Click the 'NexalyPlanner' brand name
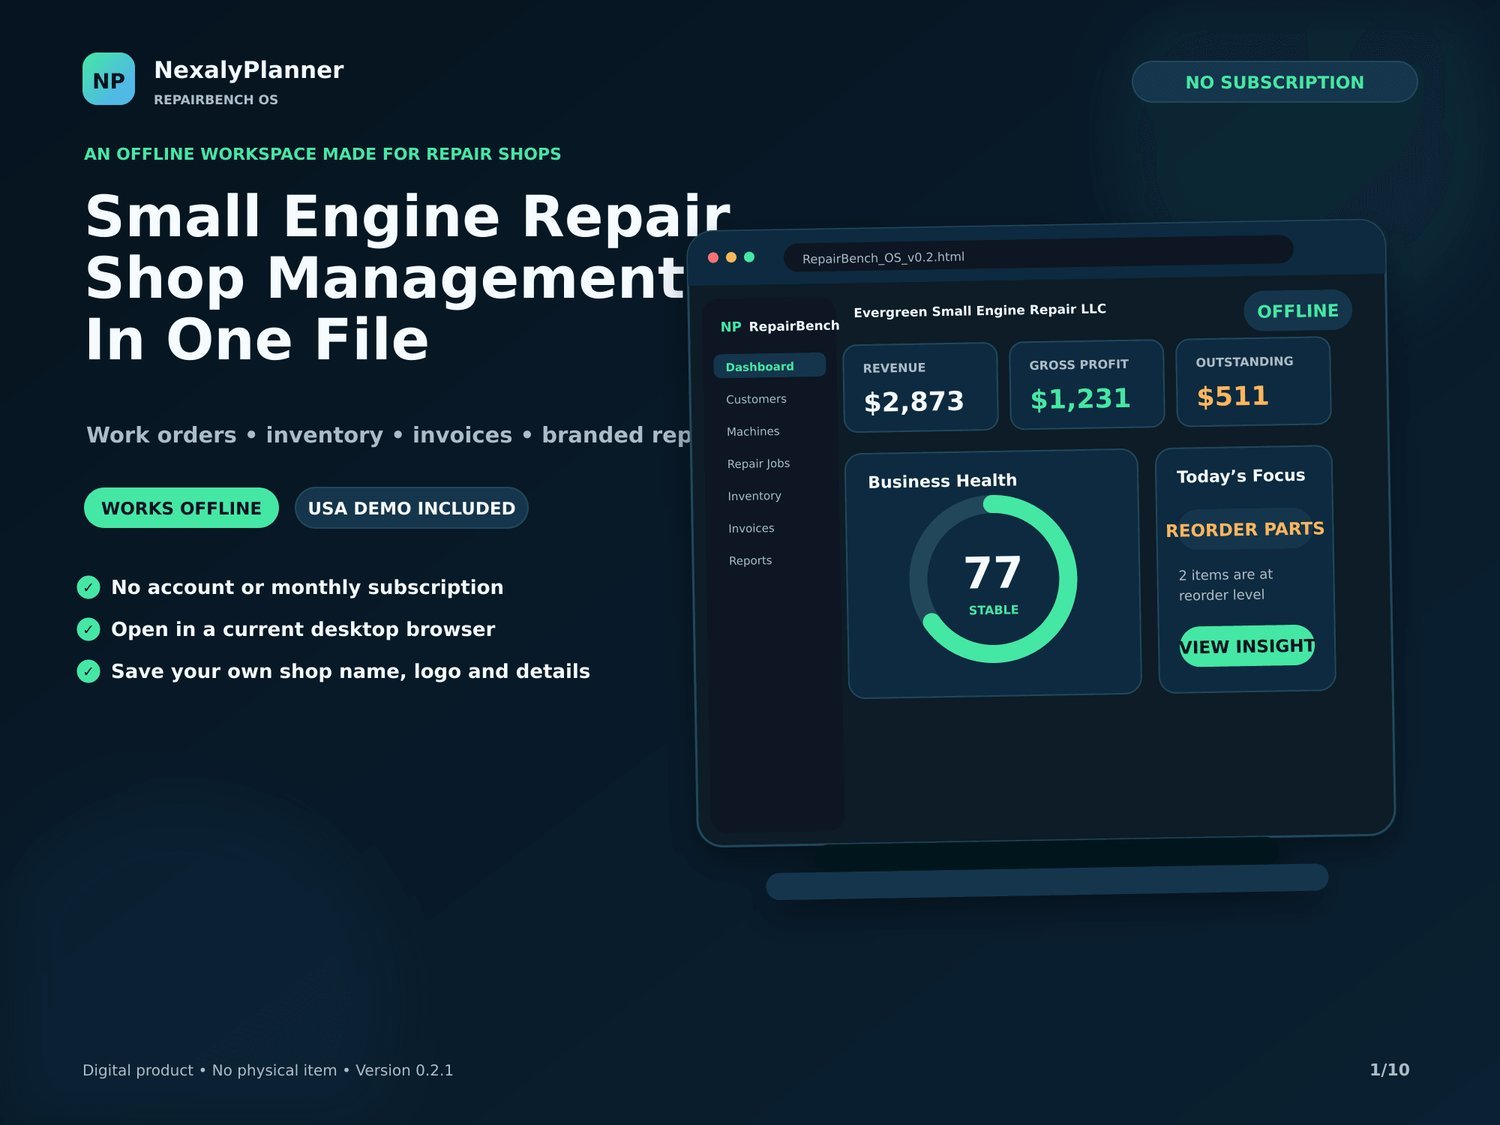The height and width of the screenshot is (1125, 1500). (249, 70)
